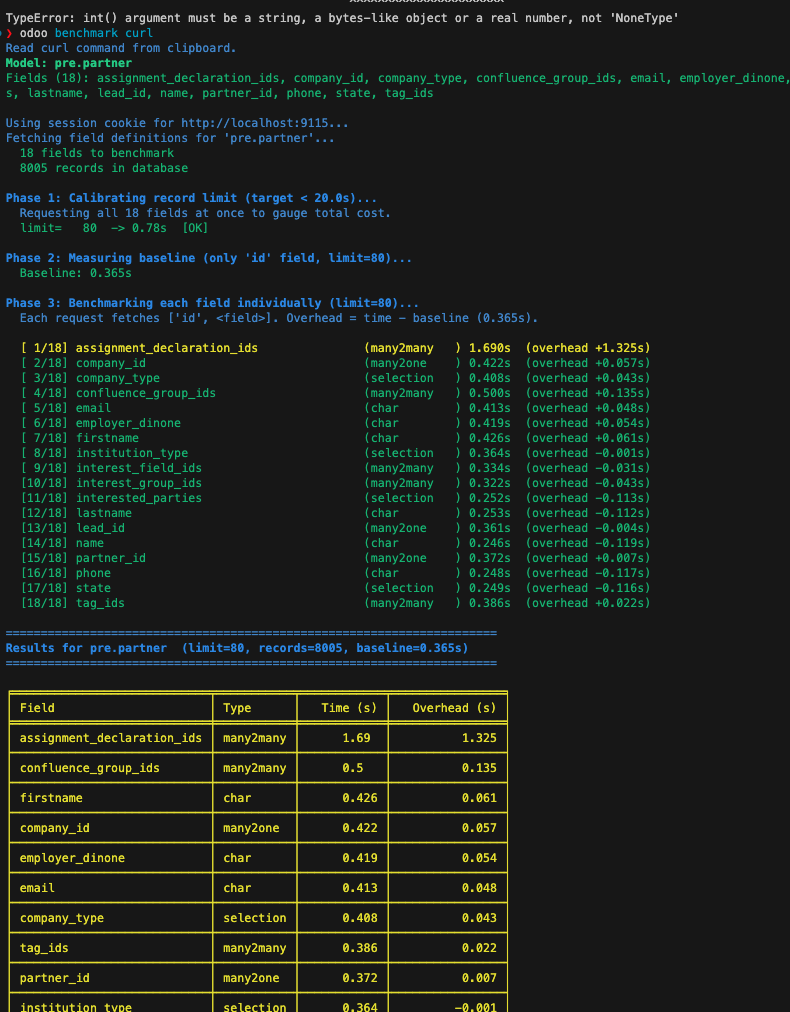Screen dimensions: 790x1012
Task: Click the 'Baseline: 0.365s' line
Action: (x=76, y=273)
